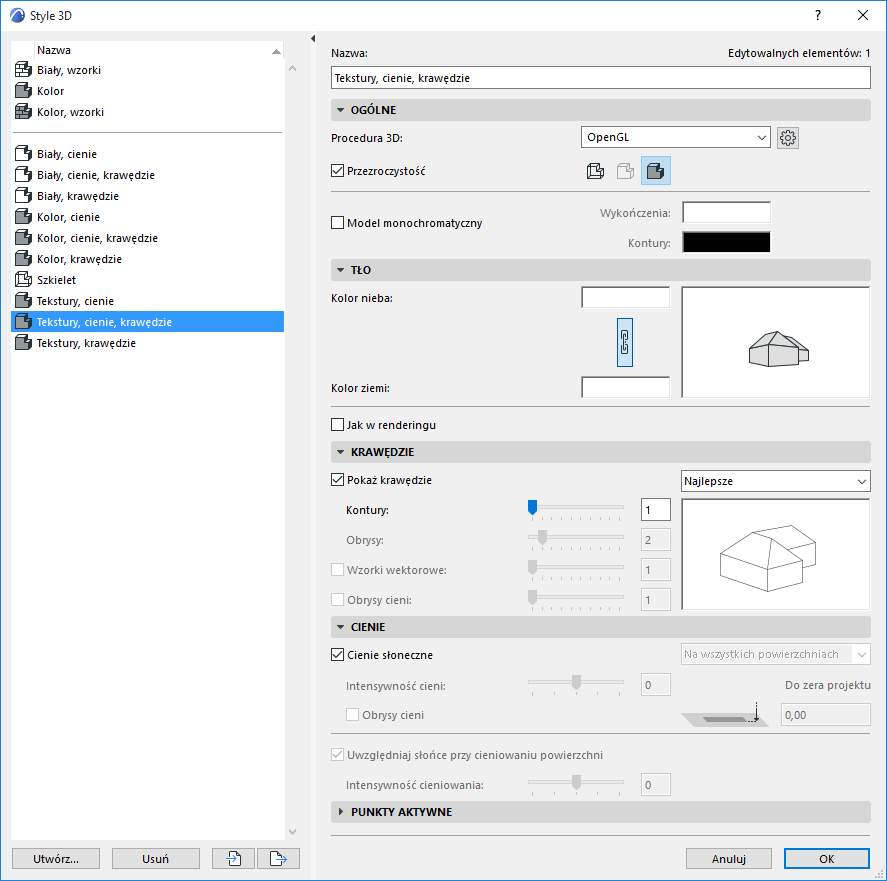Click the help question mark
The image size is (887, 881).
pos(817,15)
